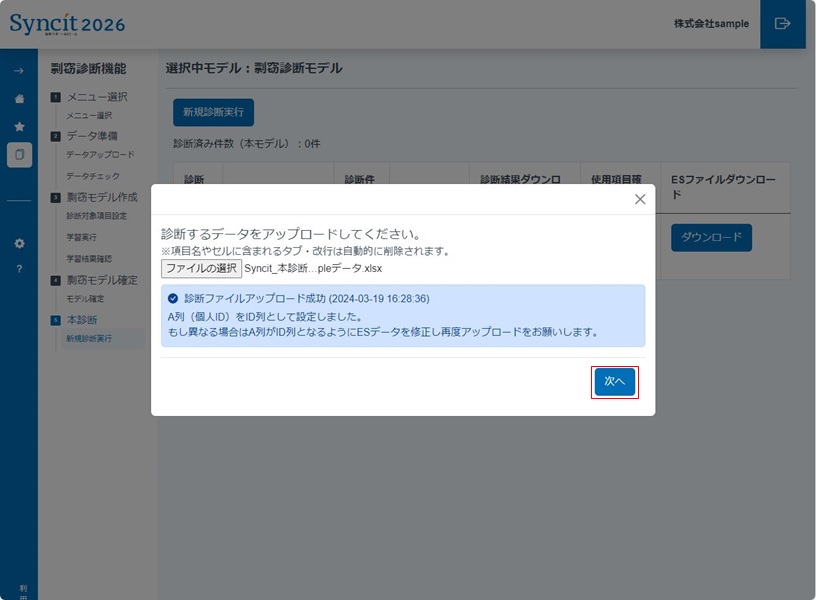The width and height of the screenshot is (816, 600).
Task: Click the ダウンロード button in the table
Action: [711, 237]
